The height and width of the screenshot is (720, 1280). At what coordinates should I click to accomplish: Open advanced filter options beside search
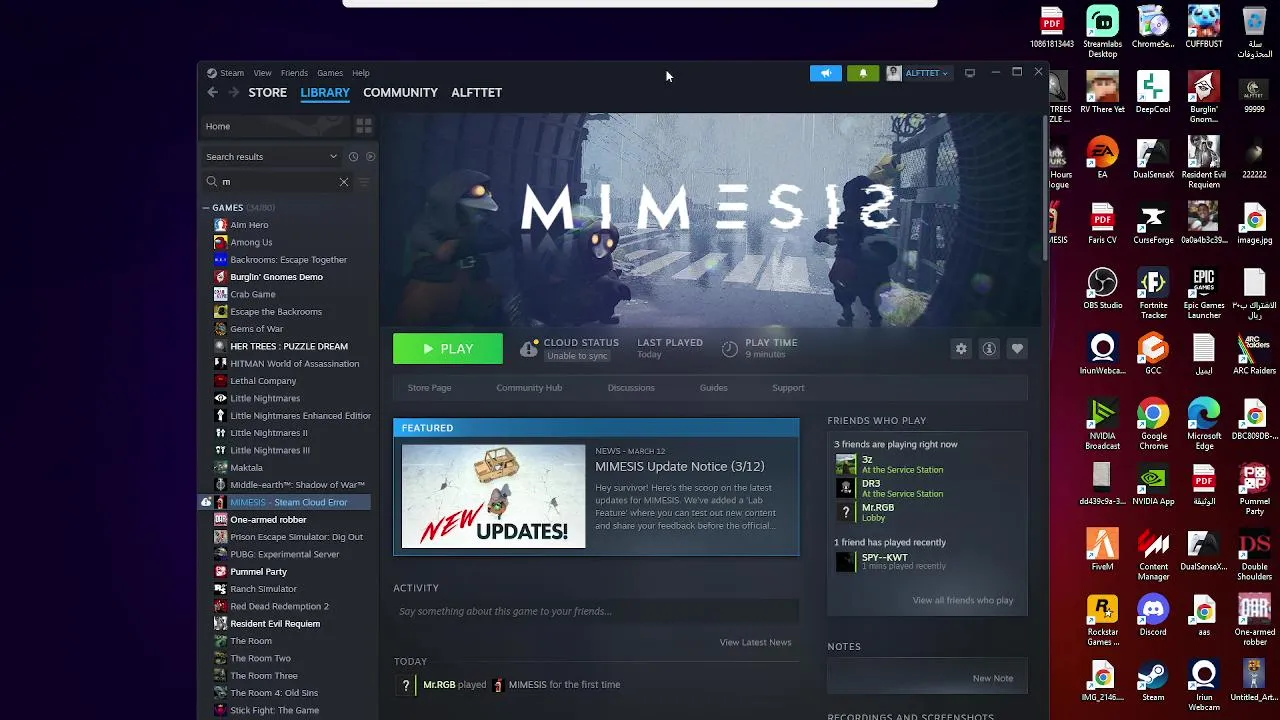click(x=363, y=182)
